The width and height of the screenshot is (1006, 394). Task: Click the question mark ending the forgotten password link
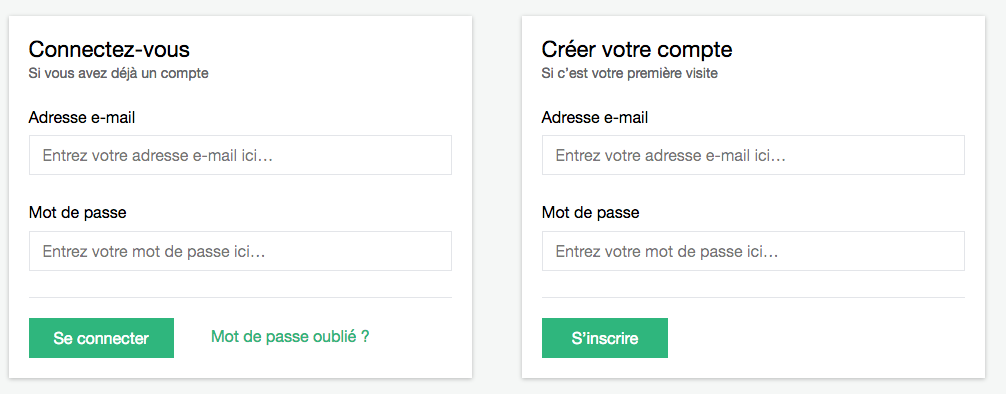365,336
